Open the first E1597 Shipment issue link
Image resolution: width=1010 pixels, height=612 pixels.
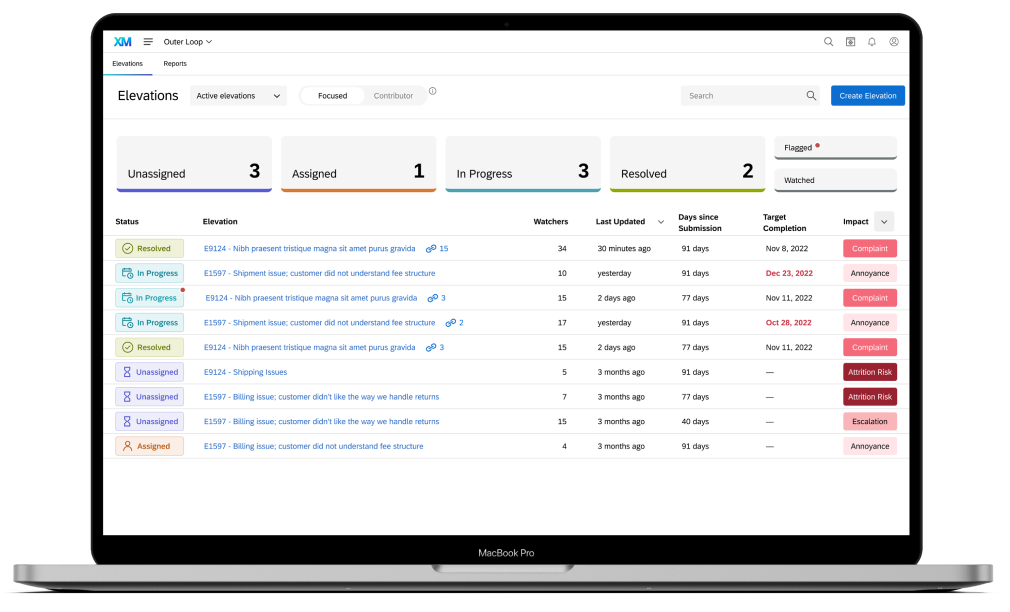[319, 273]
